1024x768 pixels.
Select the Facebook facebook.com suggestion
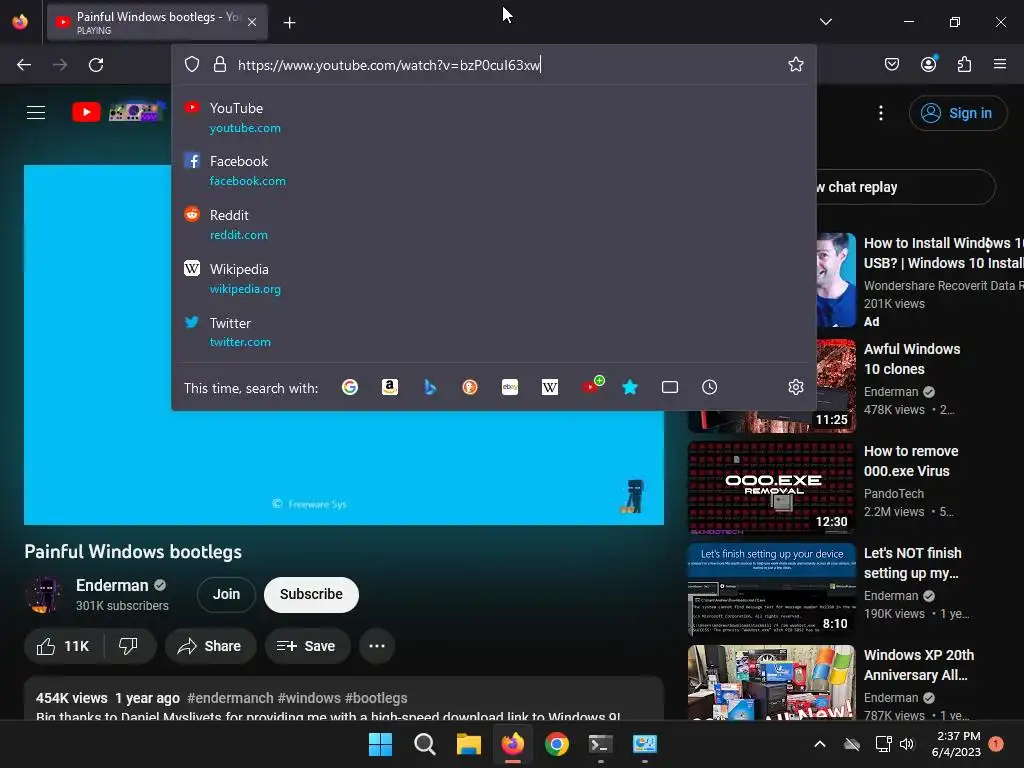pyautogui.click(x=494, y=170)
